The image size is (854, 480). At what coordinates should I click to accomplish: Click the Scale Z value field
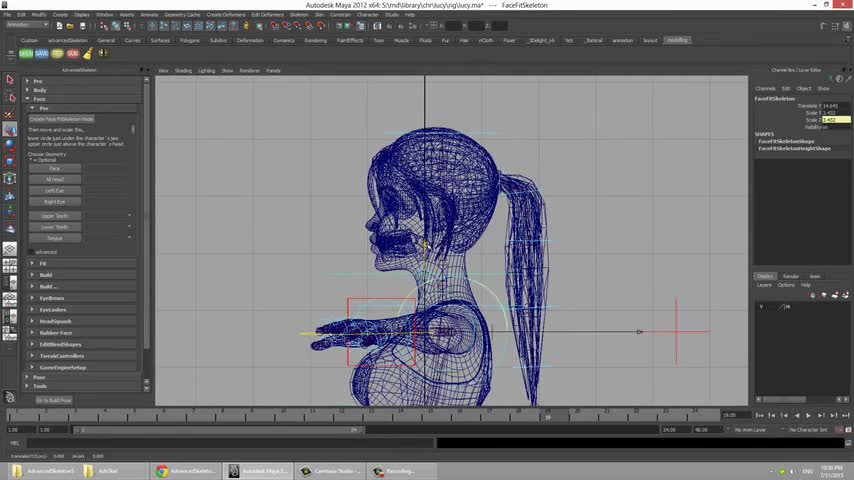click(x=835, y=120)
